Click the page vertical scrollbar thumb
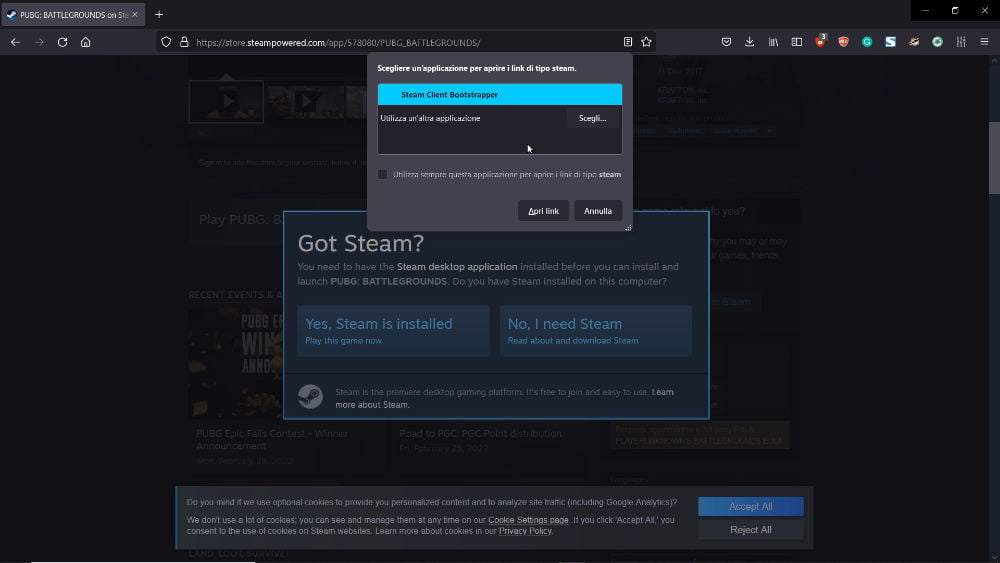 click(x=994, y=157)
